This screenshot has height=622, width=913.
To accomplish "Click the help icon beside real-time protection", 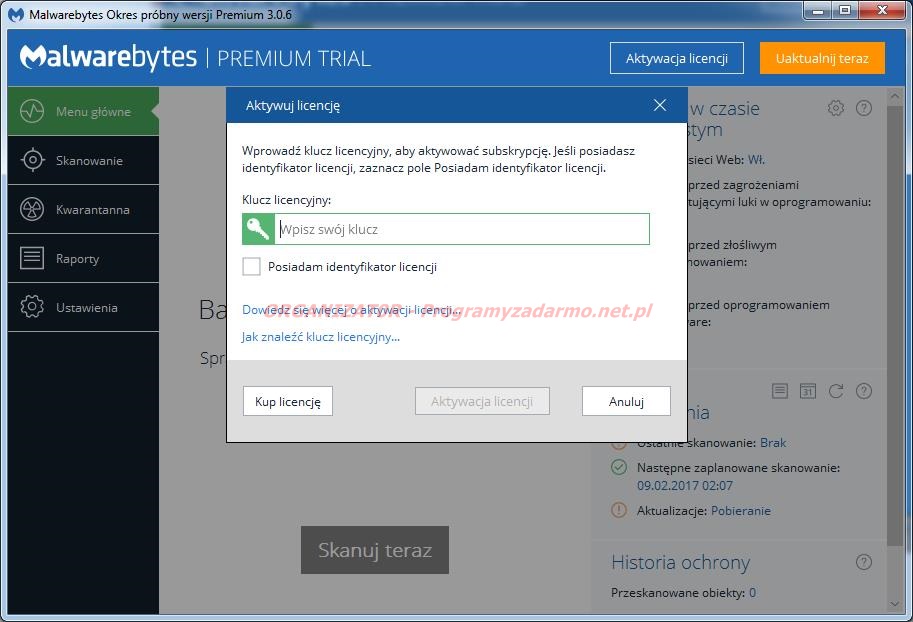I will click(864, 108).
